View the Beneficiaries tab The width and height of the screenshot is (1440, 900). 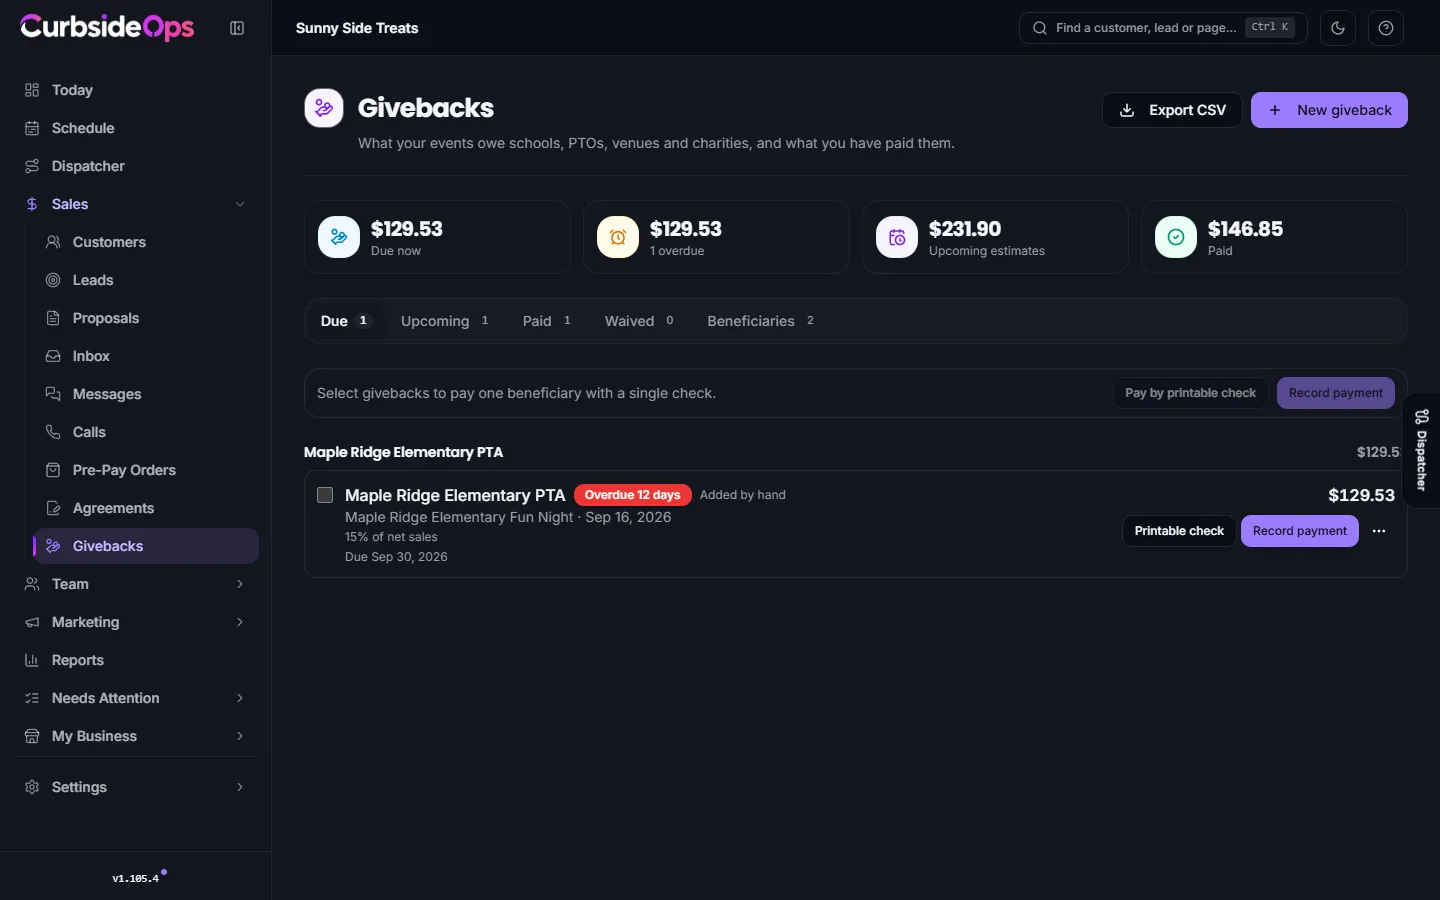pyautogui.click(x=761, y=321)
